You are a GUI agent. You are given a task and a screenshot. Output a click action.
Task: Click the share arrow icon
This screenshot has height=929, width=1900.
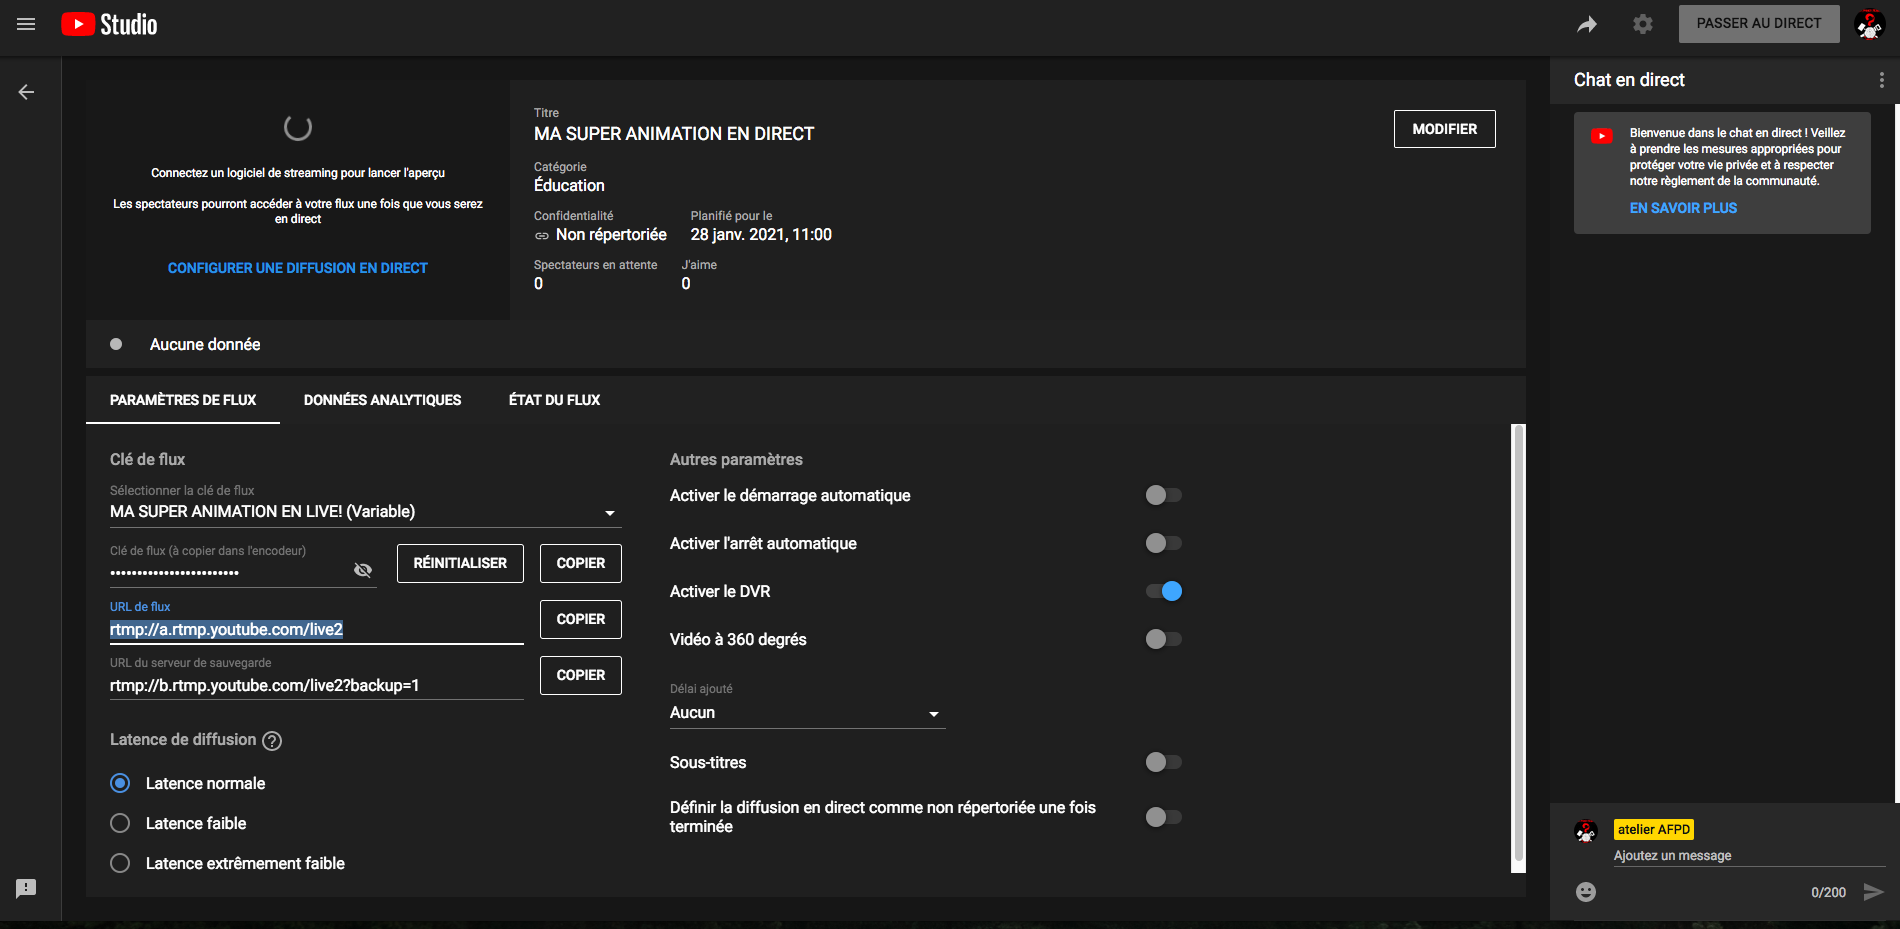click(x=1587, y=24)
